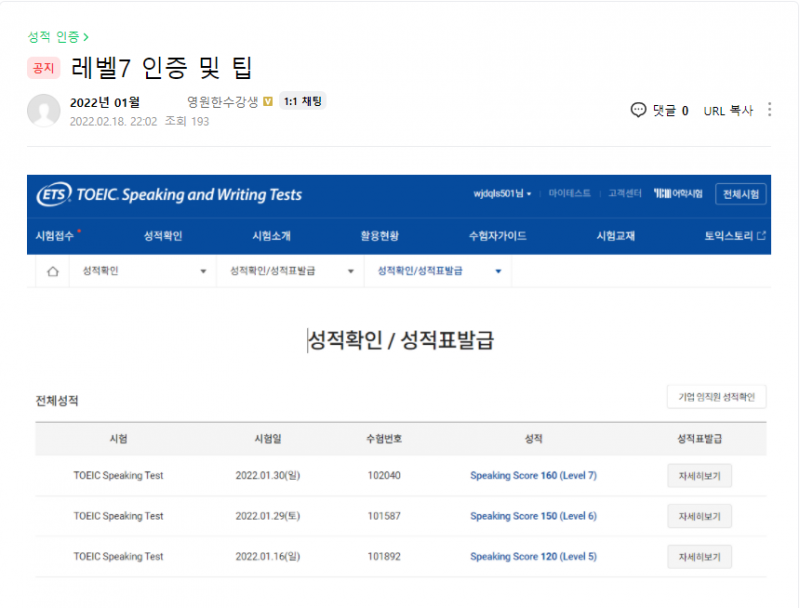Click the 1:1 채팅 button
This screenshot has width=800, height=608.
pos(303,102)
